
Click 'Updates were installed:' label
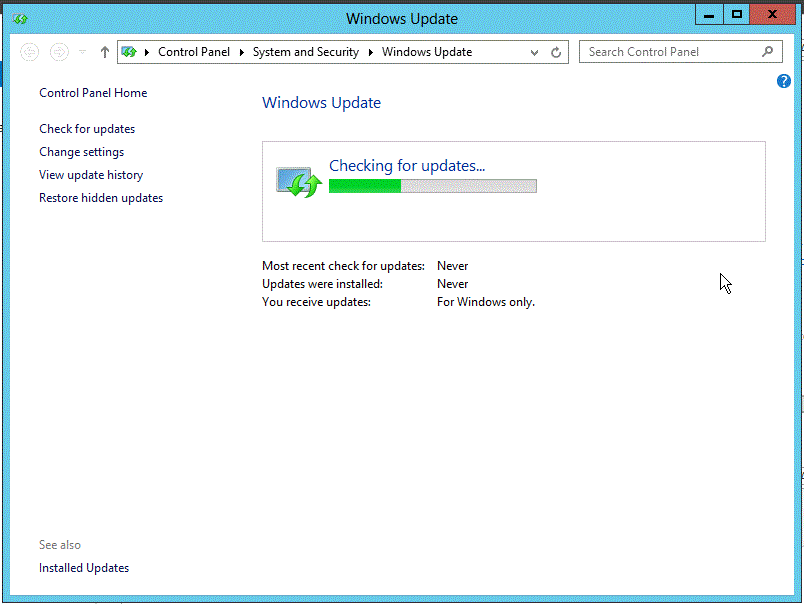323,284
